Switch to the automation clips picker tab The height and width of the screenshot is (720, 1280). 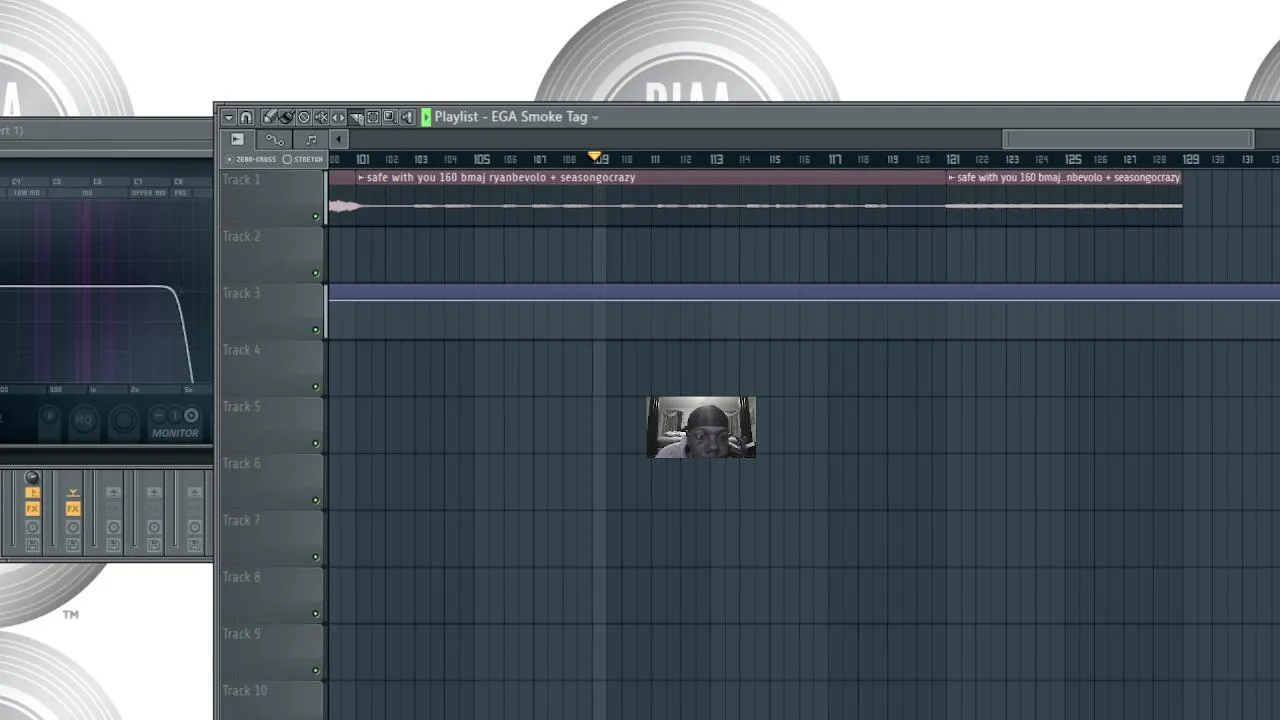(274, 139)
